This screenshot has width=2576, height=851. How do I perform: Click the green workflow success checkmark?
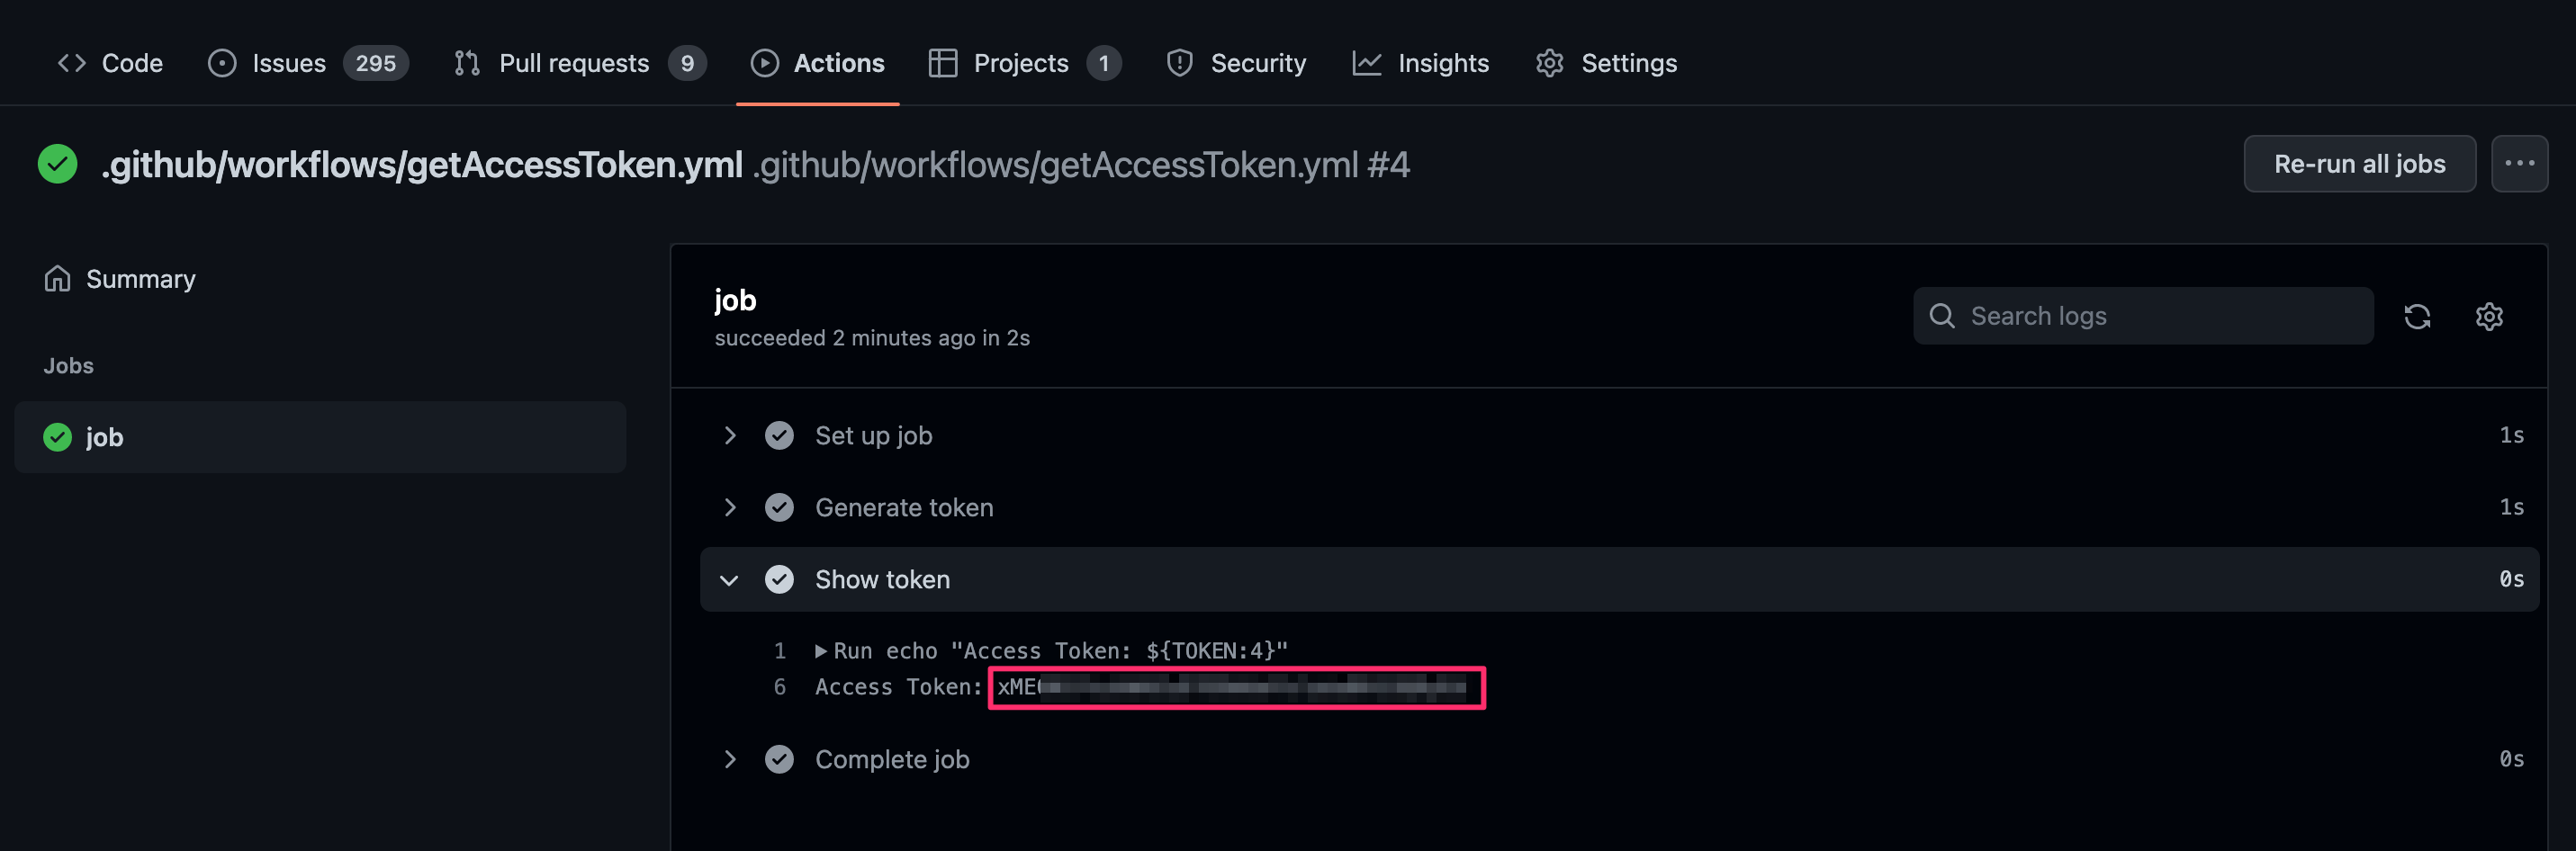[x=57, y=164]
